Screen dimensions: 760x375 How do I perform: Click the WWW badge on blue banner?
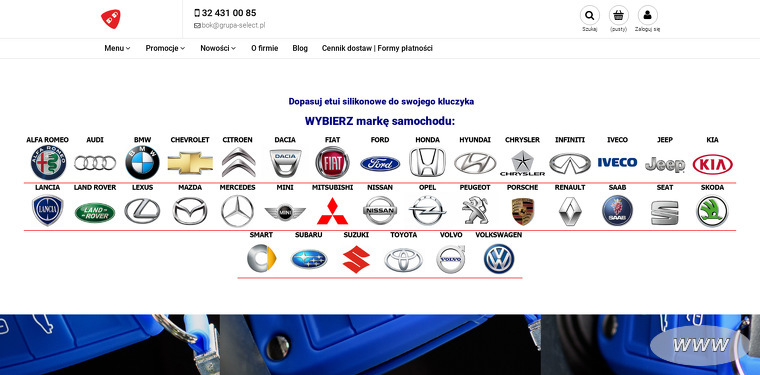pos(700,345)
